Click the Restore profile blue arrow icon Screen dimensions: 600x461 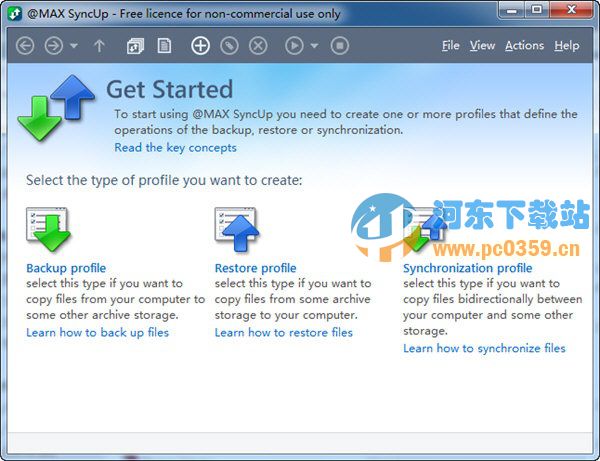point(236,229)
